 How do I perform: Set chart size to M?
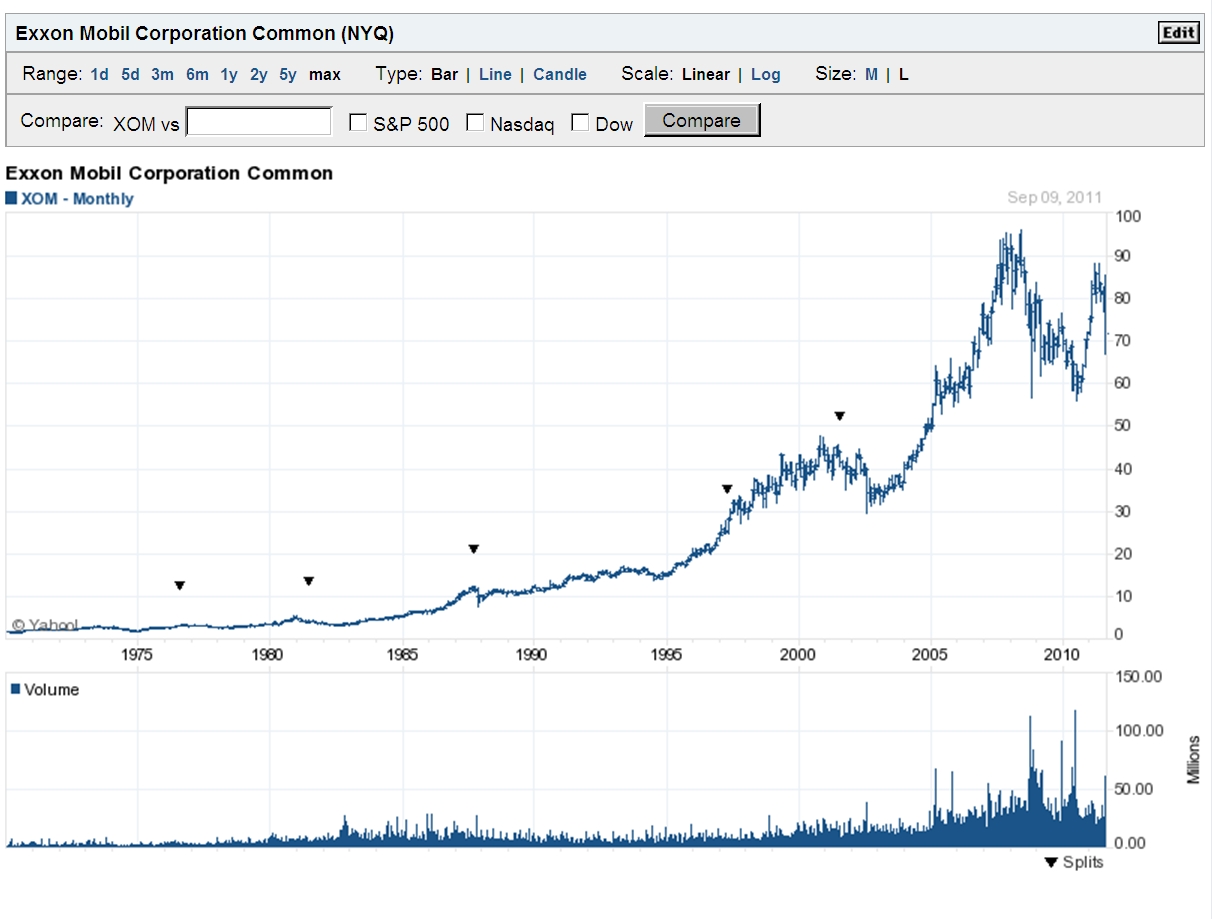click(x=871, y=74)
